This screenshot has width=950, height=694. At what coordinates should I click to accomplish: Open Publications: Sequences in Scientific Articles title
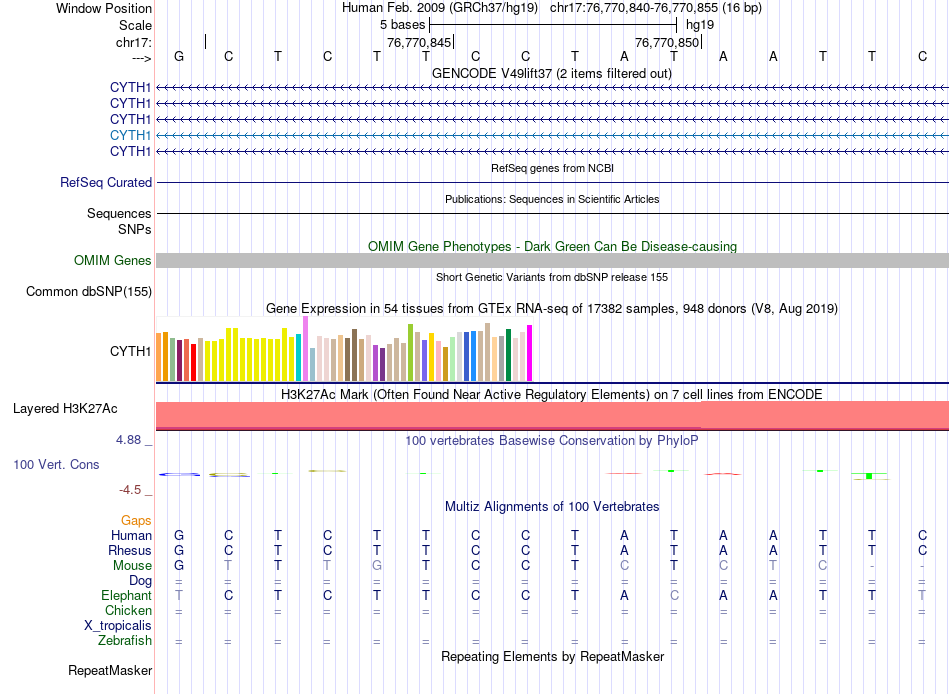tap(552, 199)
